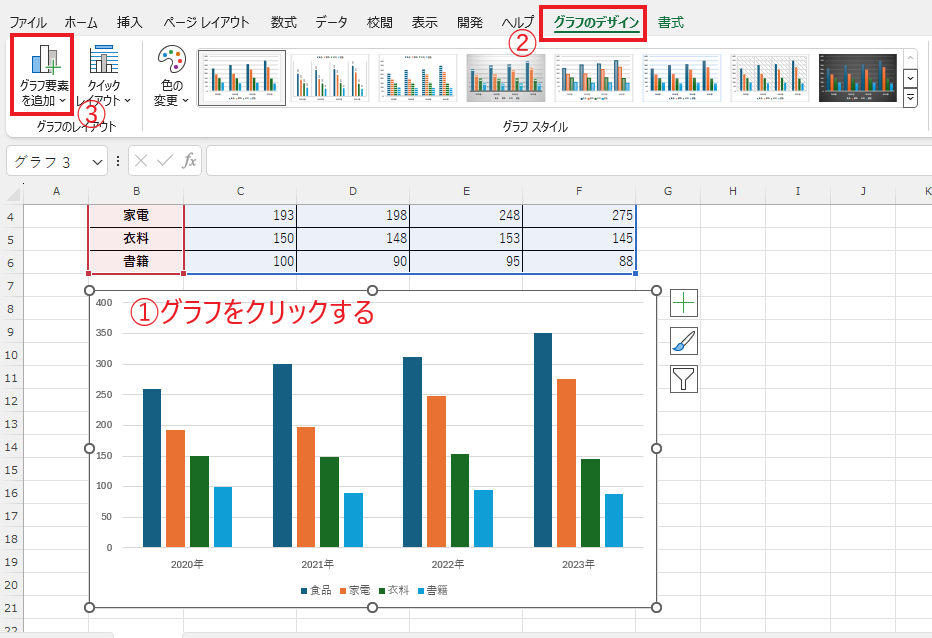Switch to the ヘルプ tab

click(x=517, y=23)
